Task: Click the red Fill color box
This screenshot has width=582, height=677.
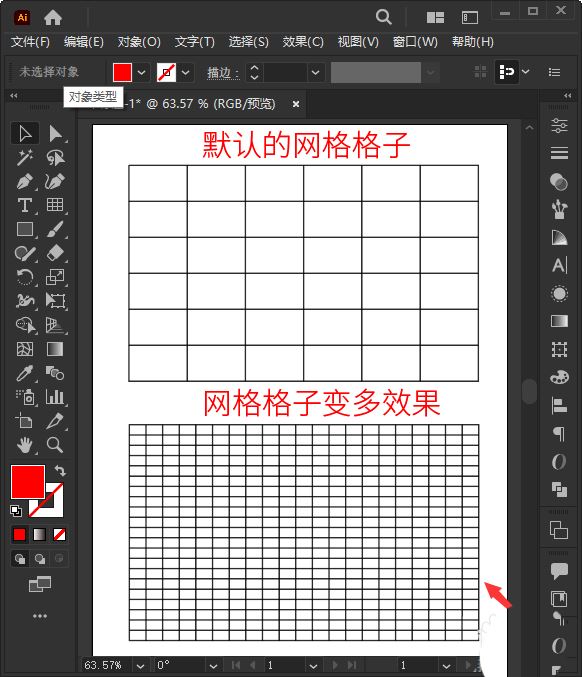Action: coord(28,482)
